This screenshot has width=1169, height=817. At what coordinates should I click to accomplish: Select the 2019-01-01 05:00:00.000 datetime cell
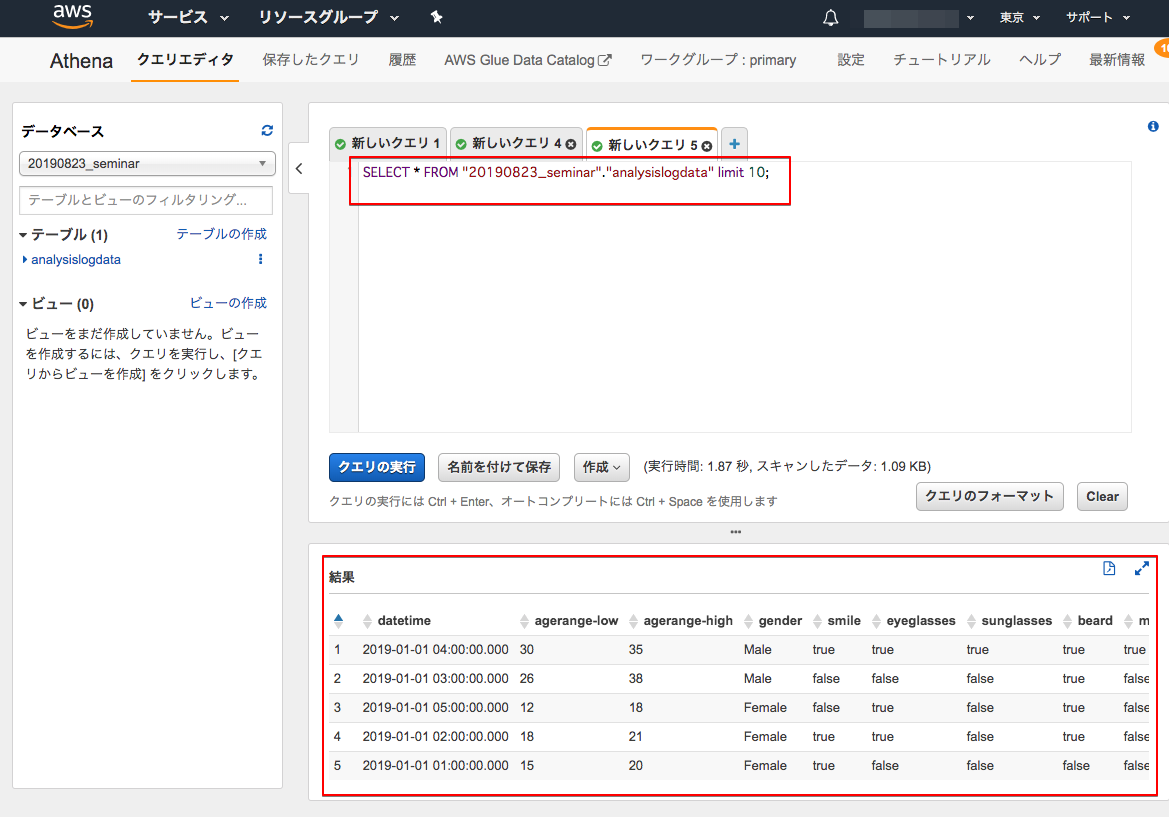coord(435,707)
